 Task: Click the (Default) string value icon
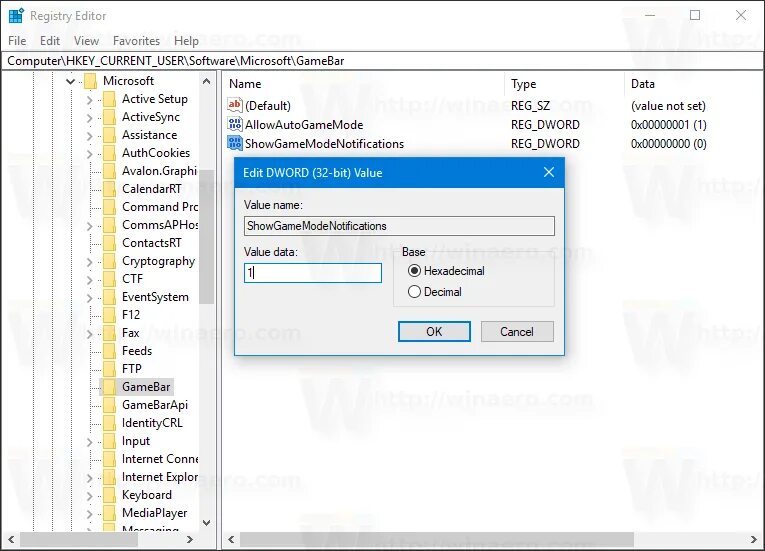coord(235,105)
